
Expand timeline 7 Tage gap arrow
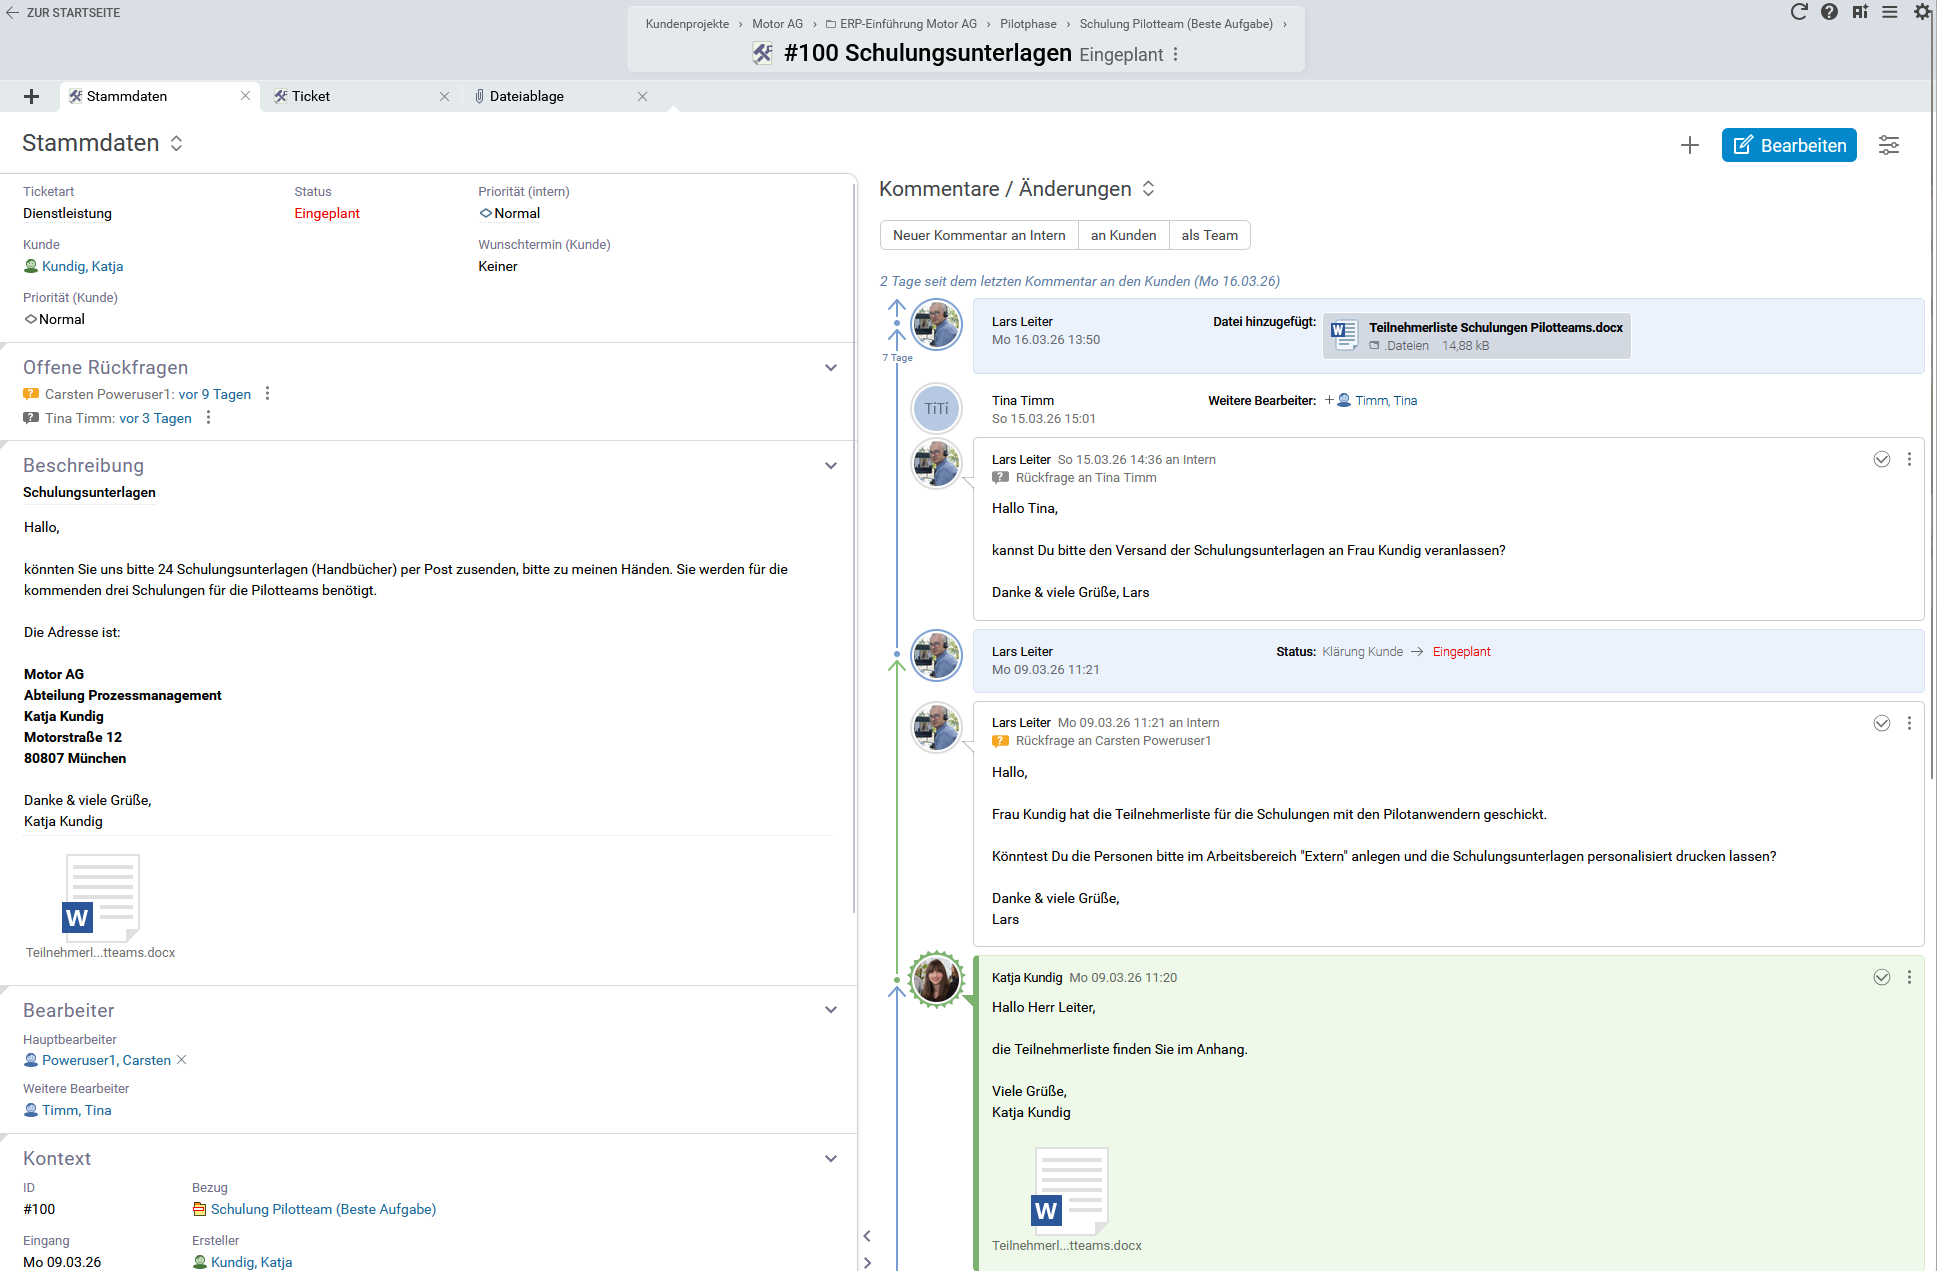coord(897,338)
